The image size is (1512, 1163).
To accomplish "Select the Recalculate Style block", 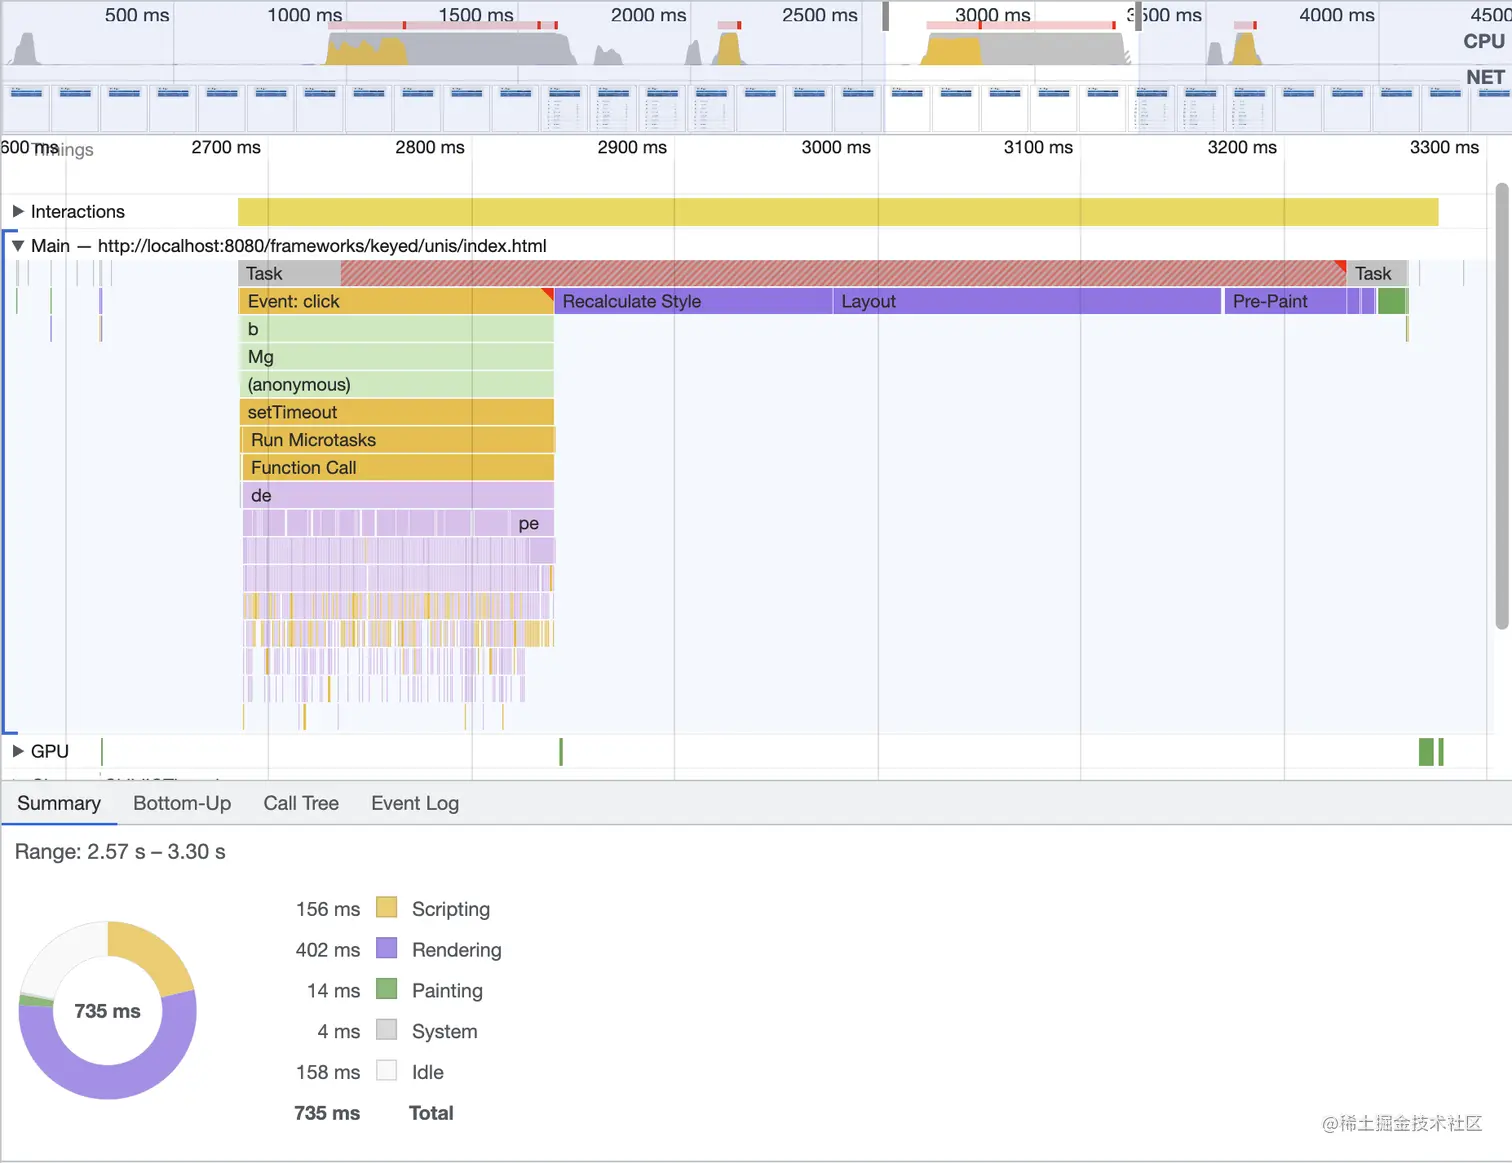I will pyautogui.click(x=694, y=301).
